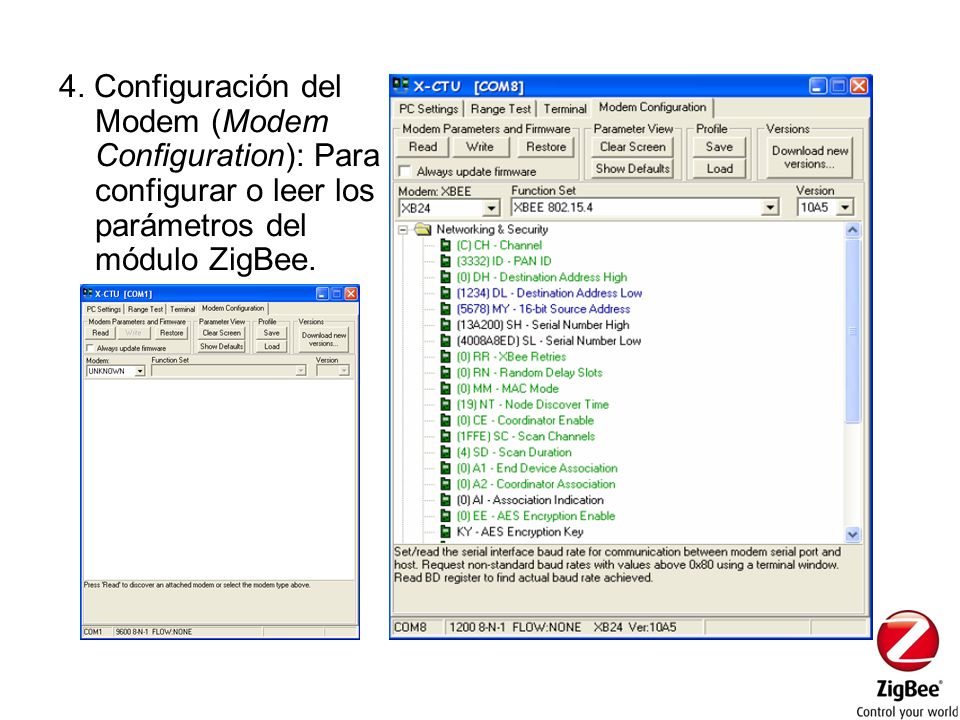Image resolution: width=960 pixels, height=720 pixels.
Task: Collapse the Networking & Security tree node
Action: click(x=403, y=230)
